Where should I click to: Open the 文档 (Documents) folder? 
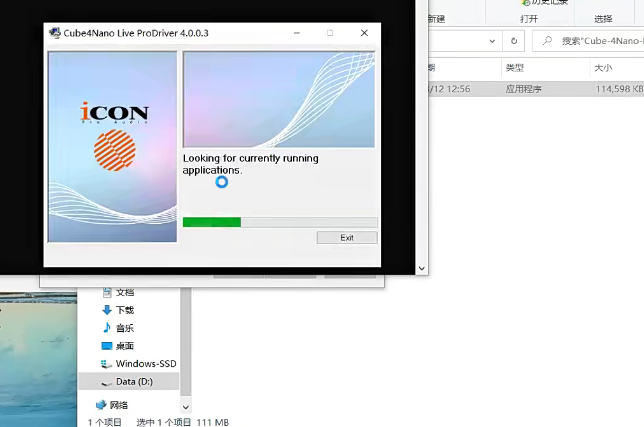pos(124,292)
